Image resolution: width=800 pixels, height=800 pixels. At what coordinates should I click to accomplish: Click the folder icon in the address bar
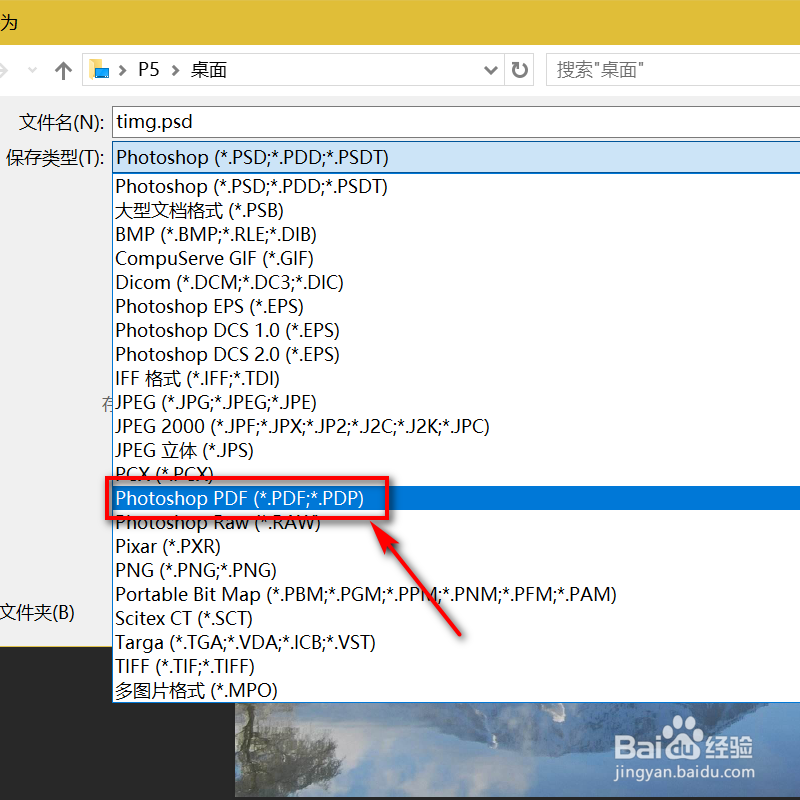pyautogui.click(x=99, y=70)
